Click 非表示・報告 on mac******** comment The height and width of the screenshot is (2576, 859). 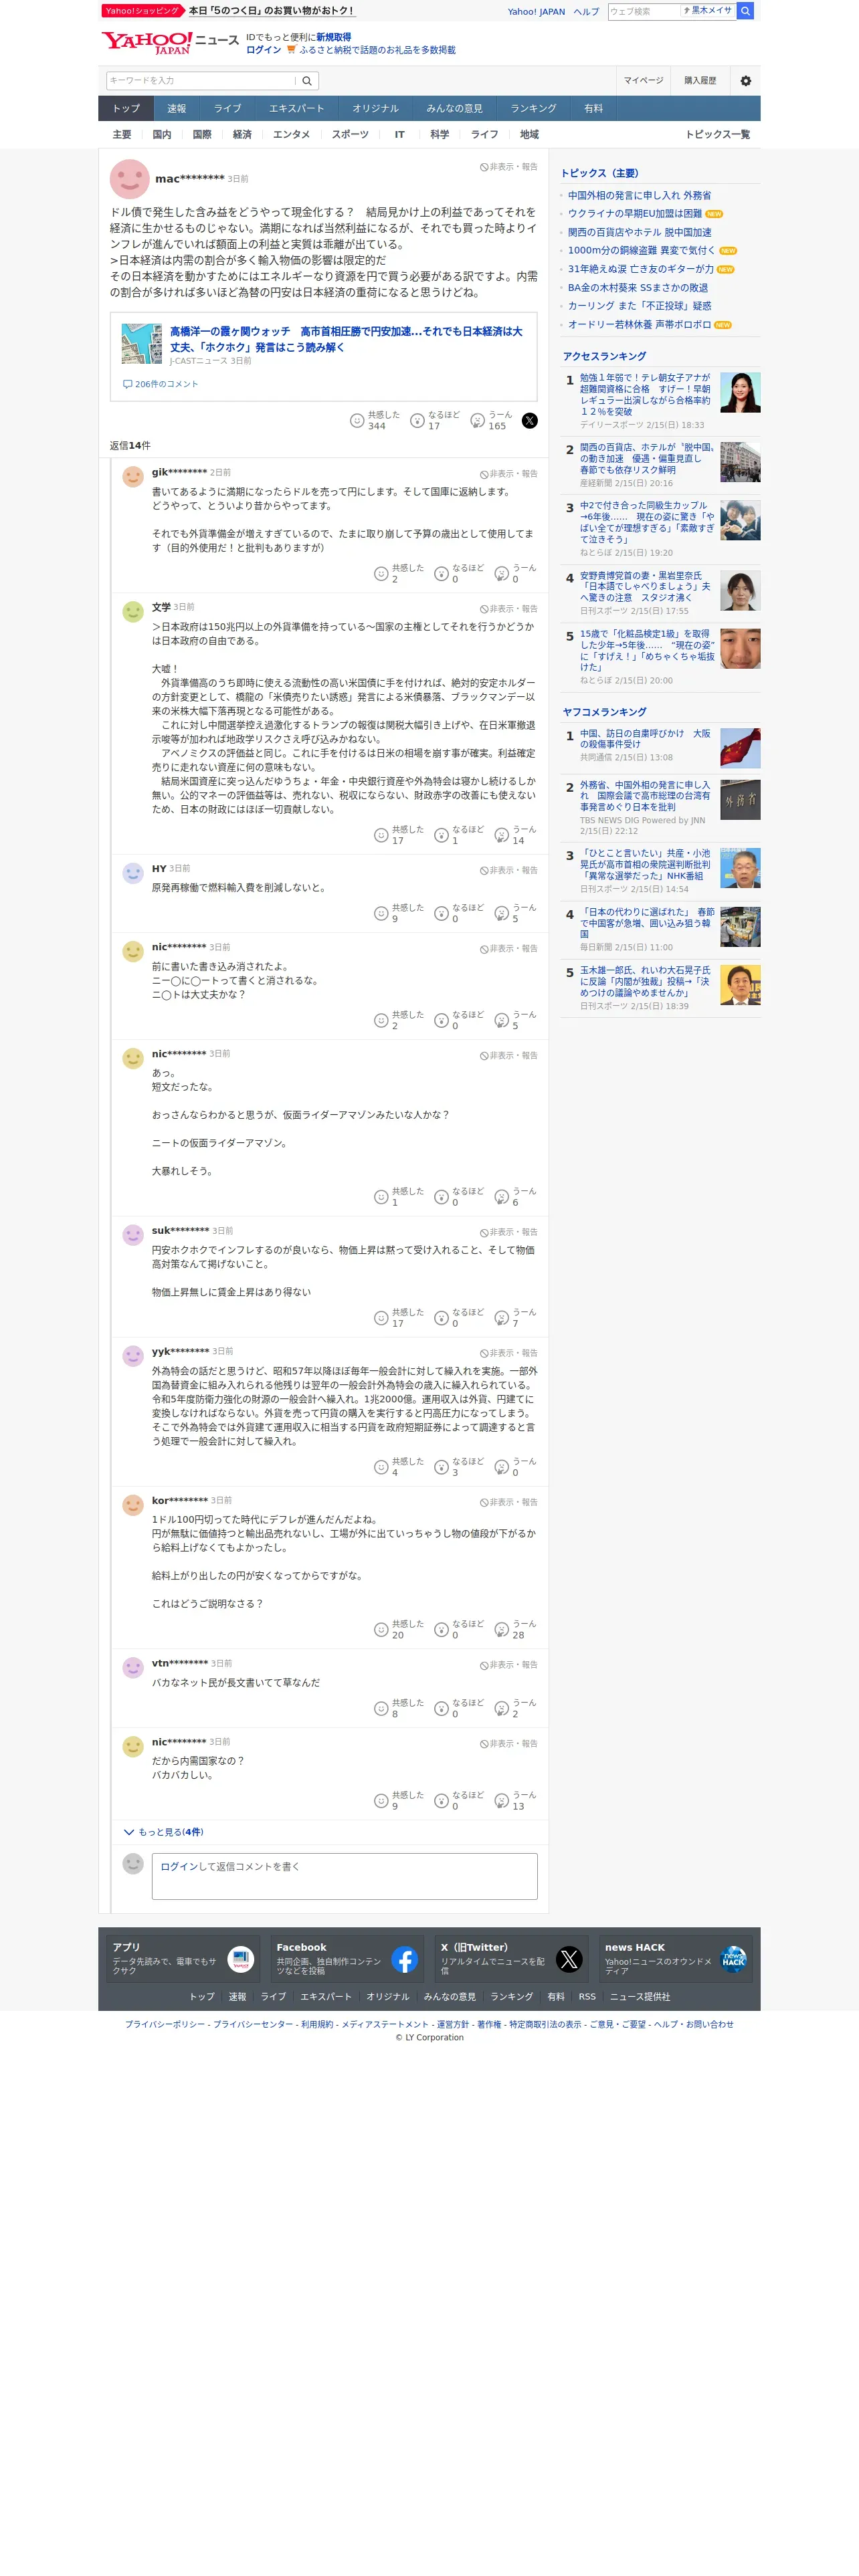[508, 167]
